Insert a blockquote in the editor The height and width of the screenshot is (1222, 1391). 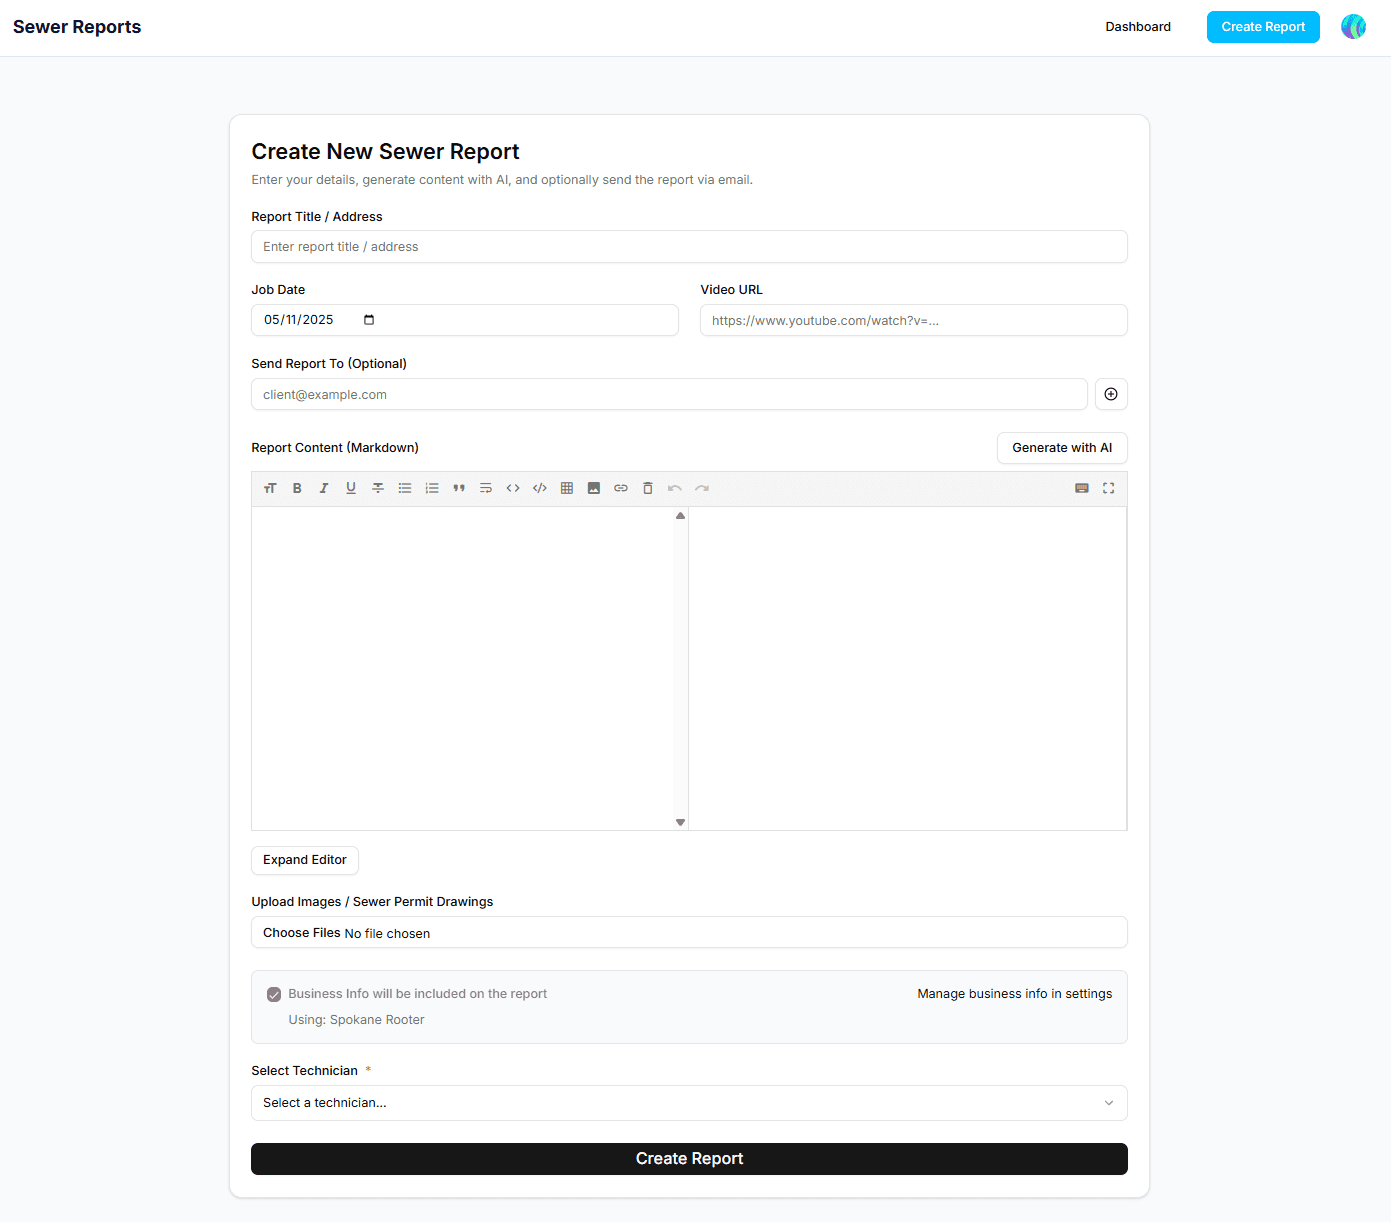point(459,488)
